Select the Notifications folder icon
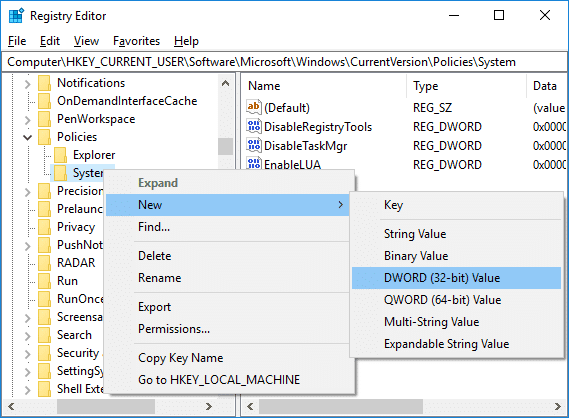Image resolution: width=569 pixels, height=418 pixels. click(45, 83)
